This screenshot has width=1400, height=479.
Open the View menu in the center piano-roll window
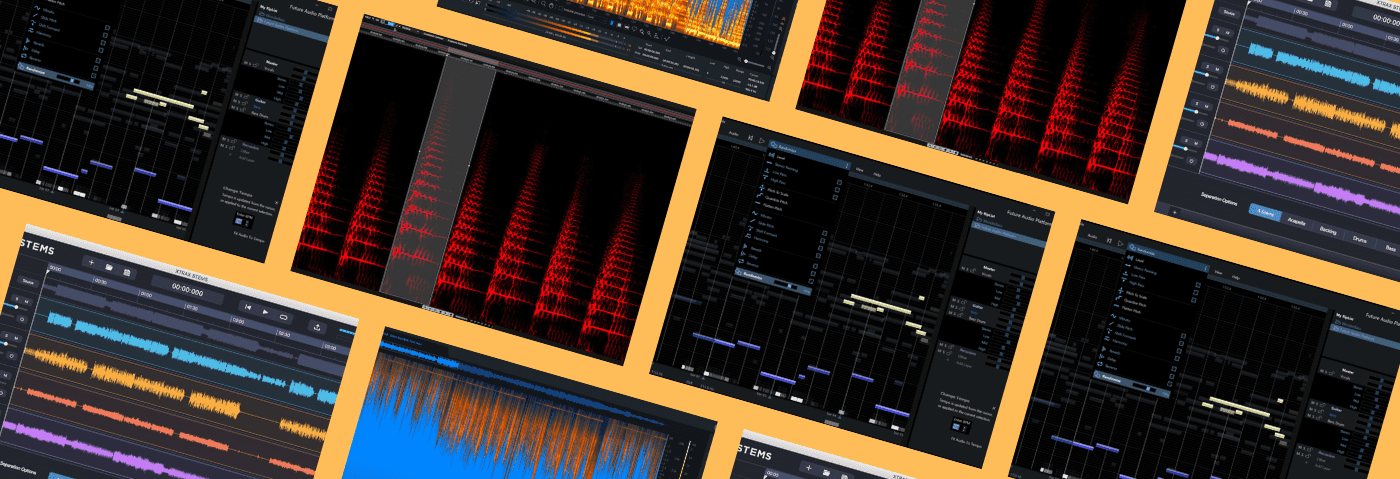coord(859,170)
